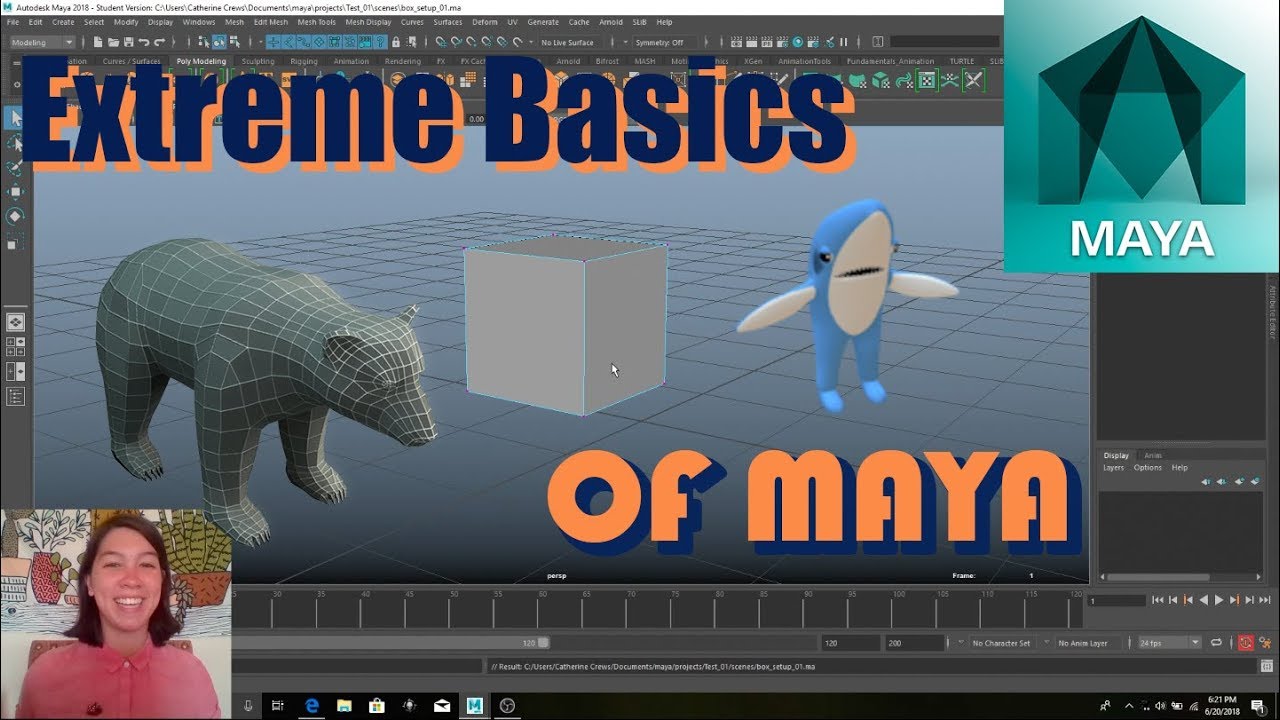
Task: Switch to the Rigging shelf tab
Action: 304,61
